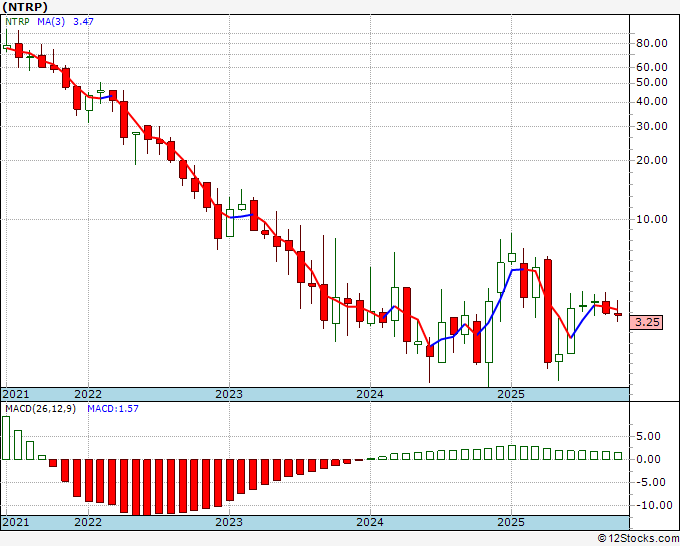
Task: Click the MA(3) indicator label
Action: point(51,22)
